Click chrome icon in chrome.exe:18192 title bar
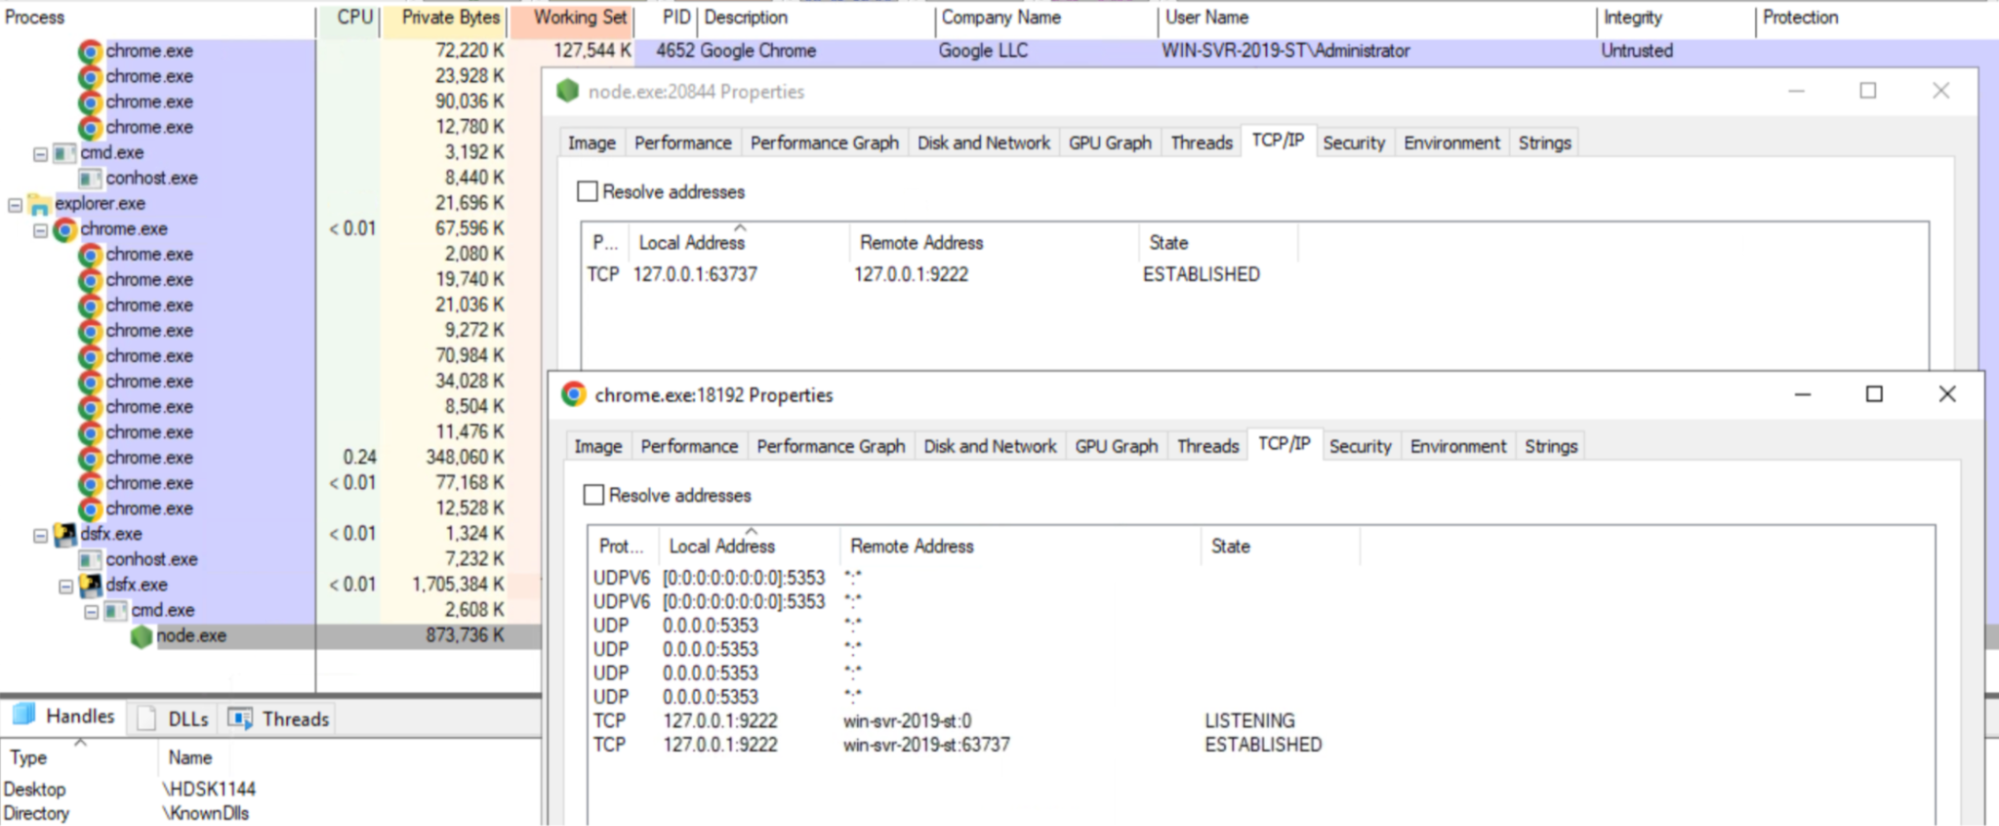Screen dimensions: 1999x826 [574, 395]
